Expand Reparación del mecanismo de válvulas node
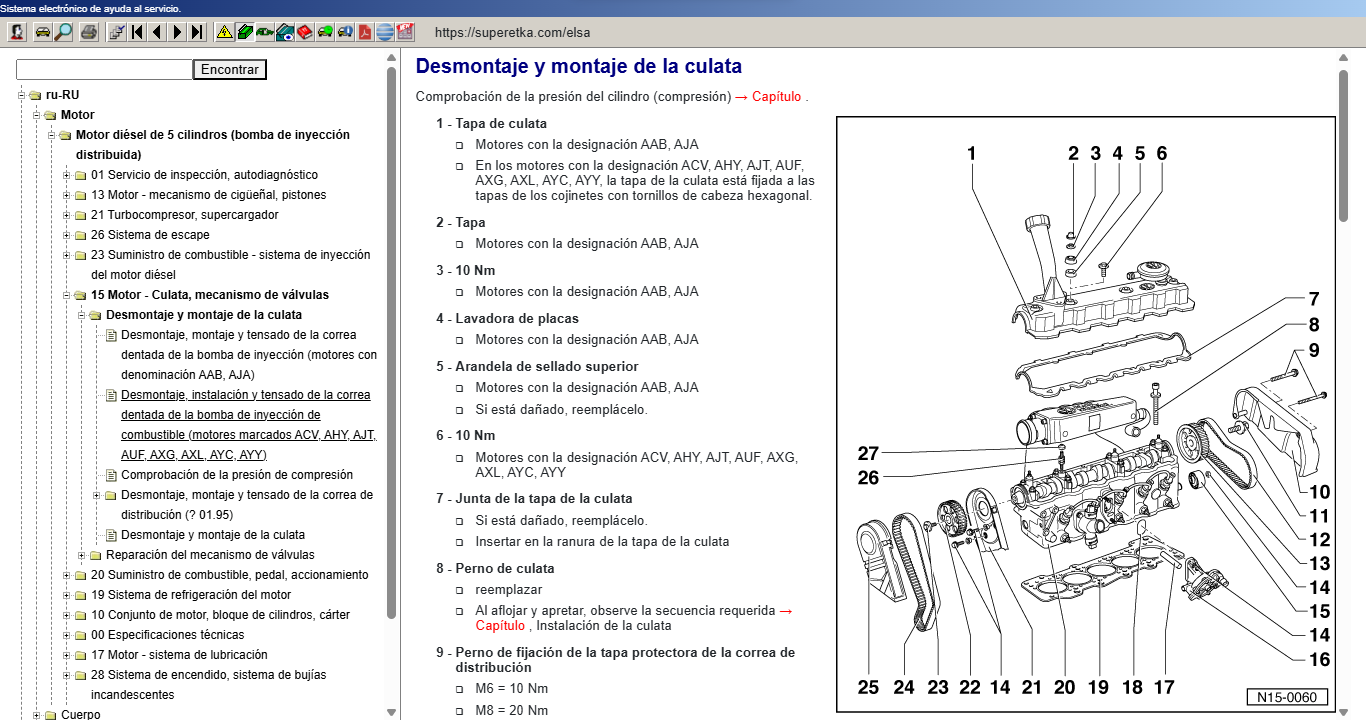The height and width of the screenshot is (720, 1366). click(x=82, y=555)
